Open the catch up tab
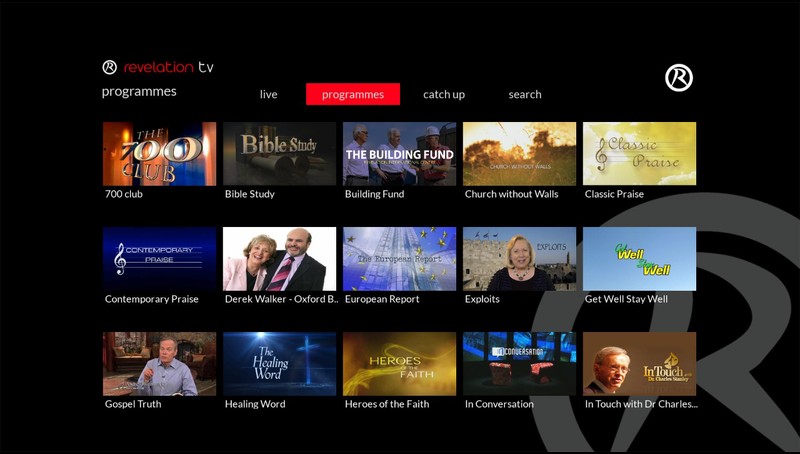This screenshot has width=800, height=454. pos(444,95)
